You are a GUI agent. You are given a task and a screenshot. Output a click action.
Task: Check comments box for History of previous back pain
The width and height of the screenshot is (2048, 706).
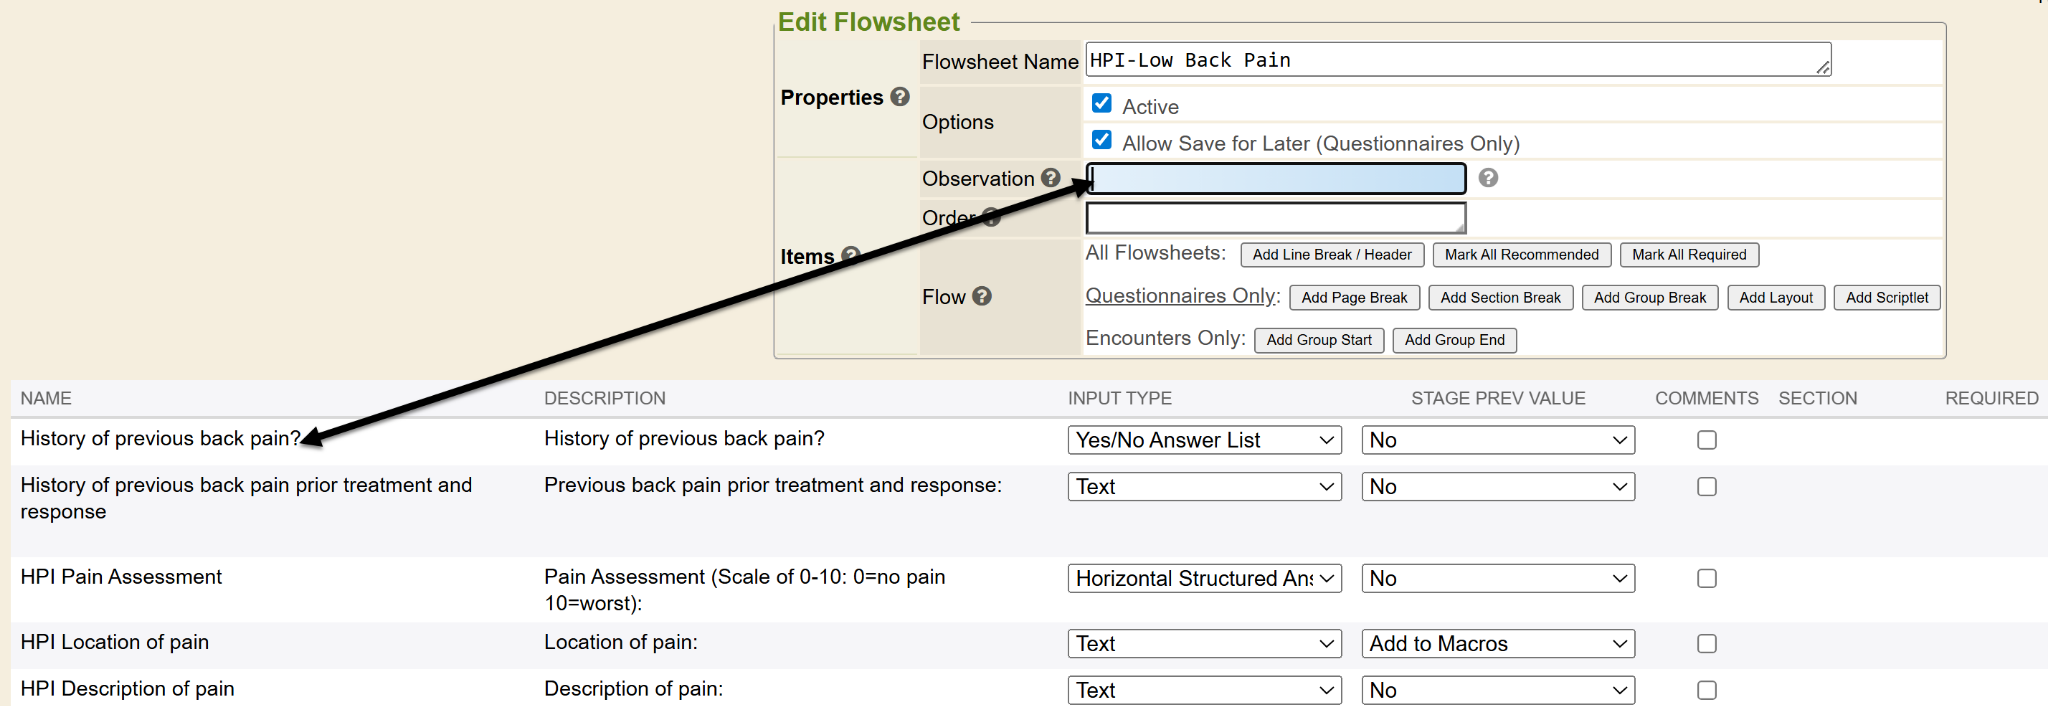[x=1707, y=440]
